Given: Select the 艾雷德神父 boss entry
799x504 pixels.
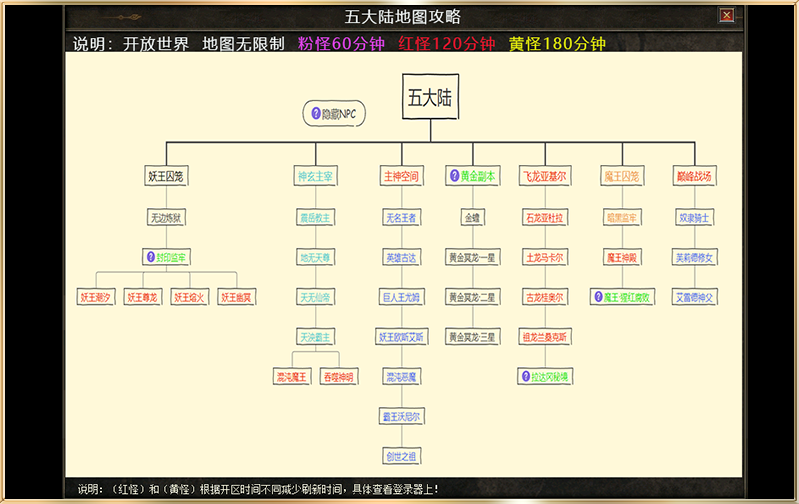Looking at the screenshot, I should click(x=694, y=297).
